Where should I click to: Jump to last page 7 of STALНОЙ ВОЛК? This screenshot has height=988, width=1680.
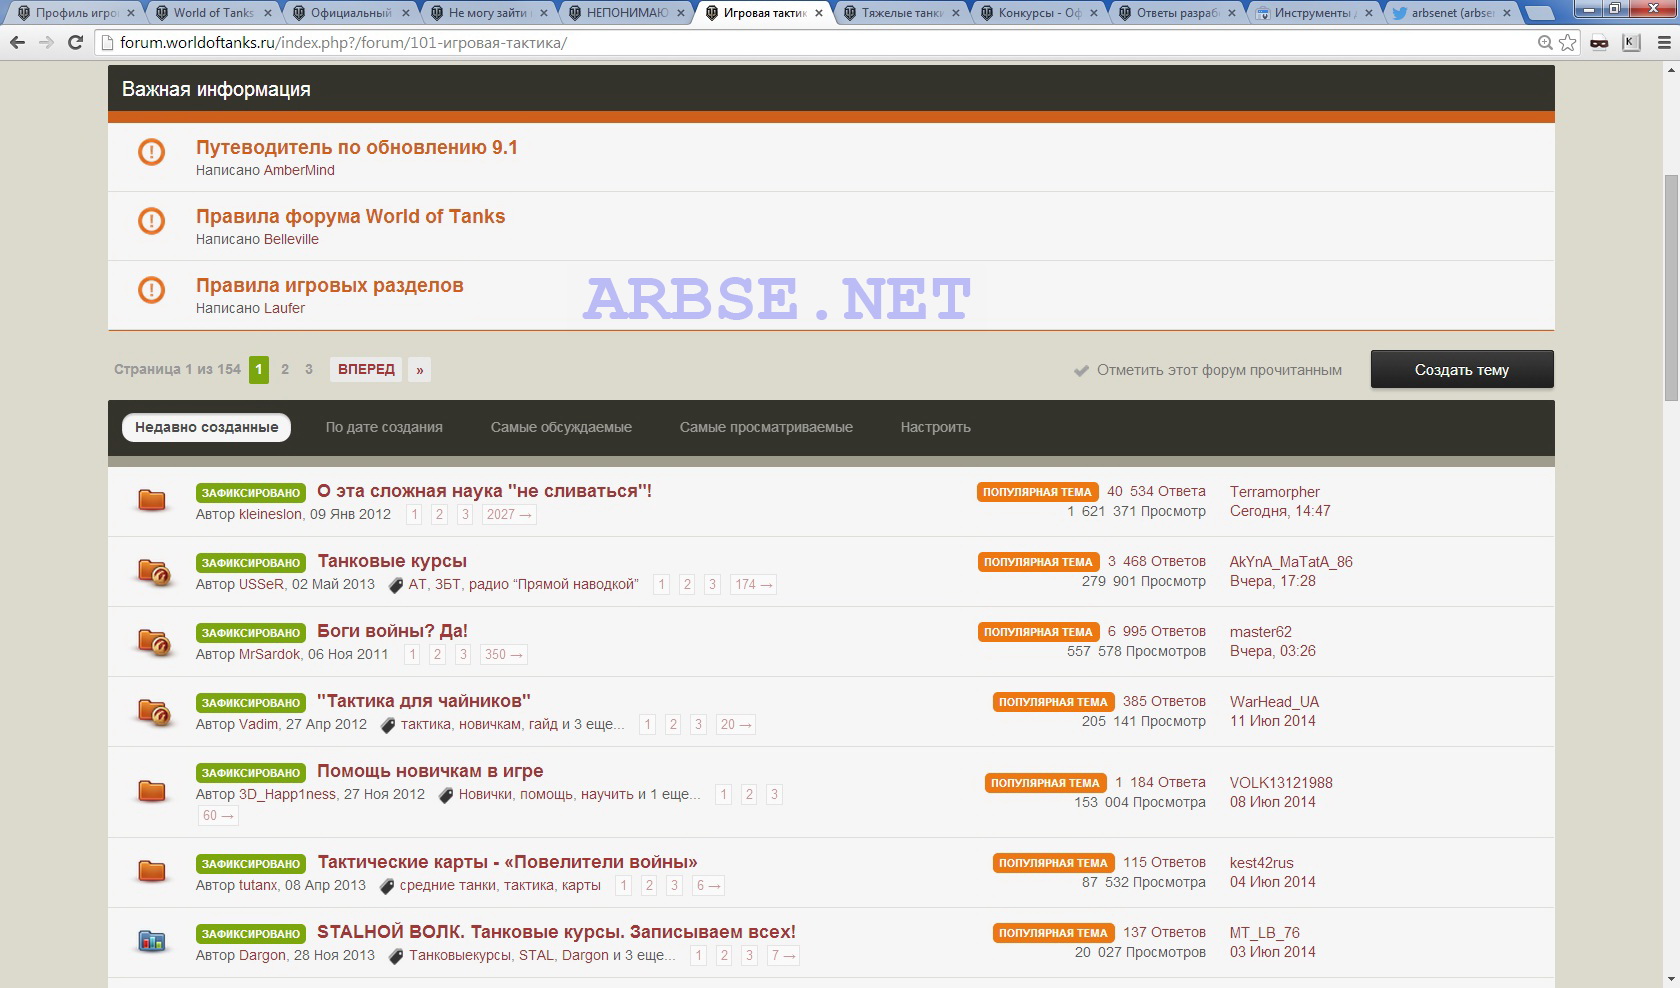point(783,955)
